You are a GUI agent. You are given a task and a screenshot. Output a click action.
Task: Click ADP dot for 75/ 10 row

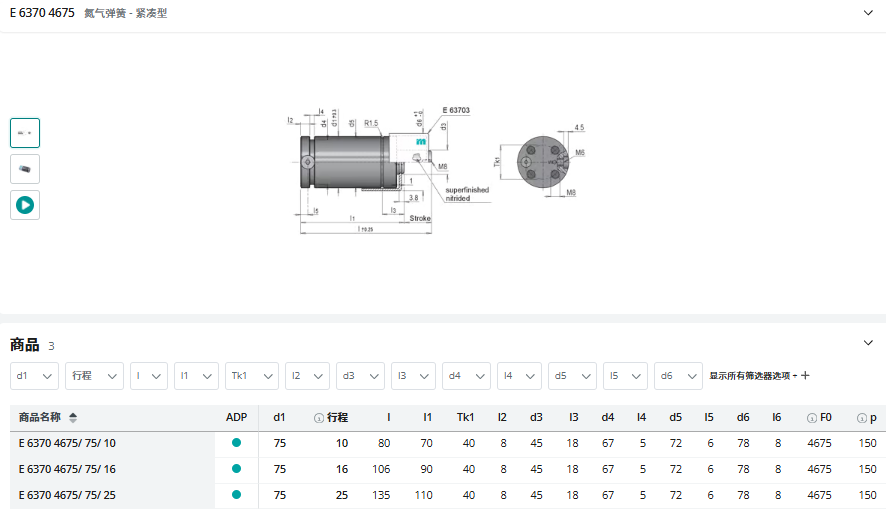pyautogui.click(x=236, y=443)
